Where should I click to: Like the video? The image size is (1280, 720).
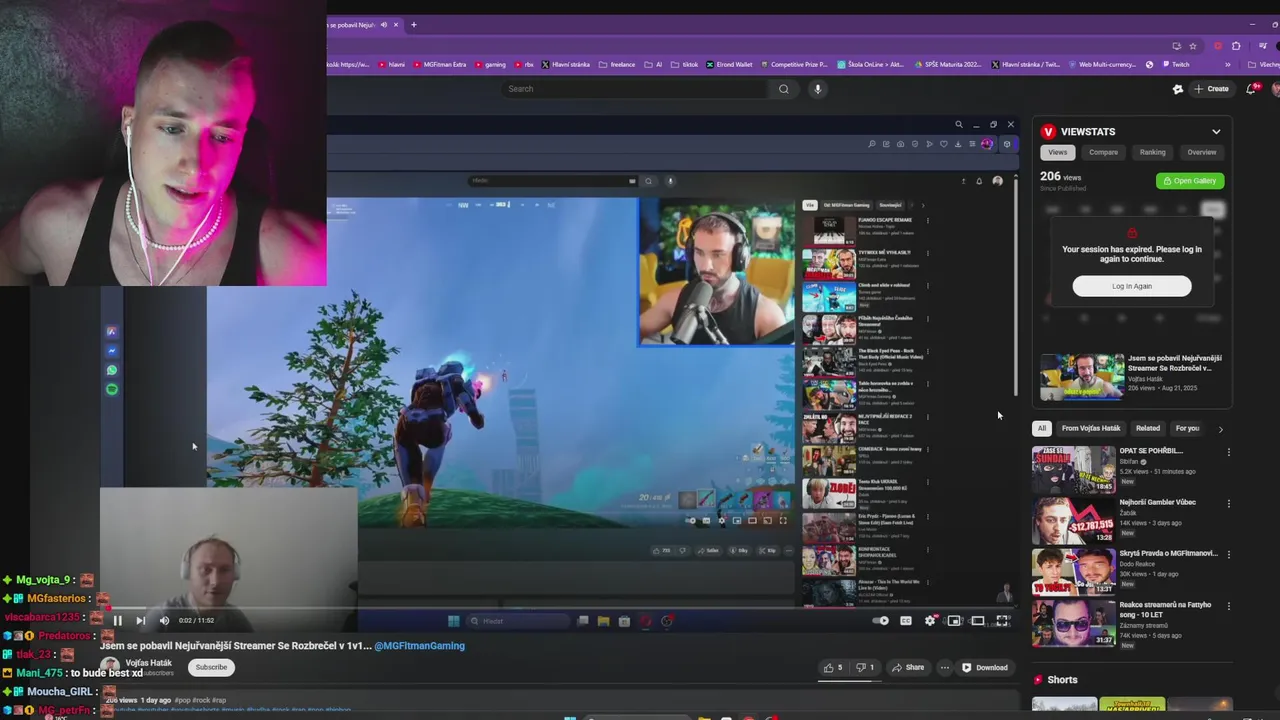832,667
